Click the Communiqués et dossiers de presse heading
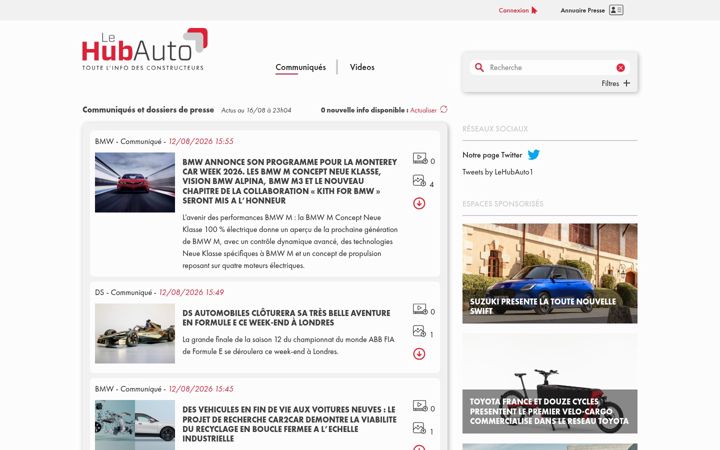 148,110
